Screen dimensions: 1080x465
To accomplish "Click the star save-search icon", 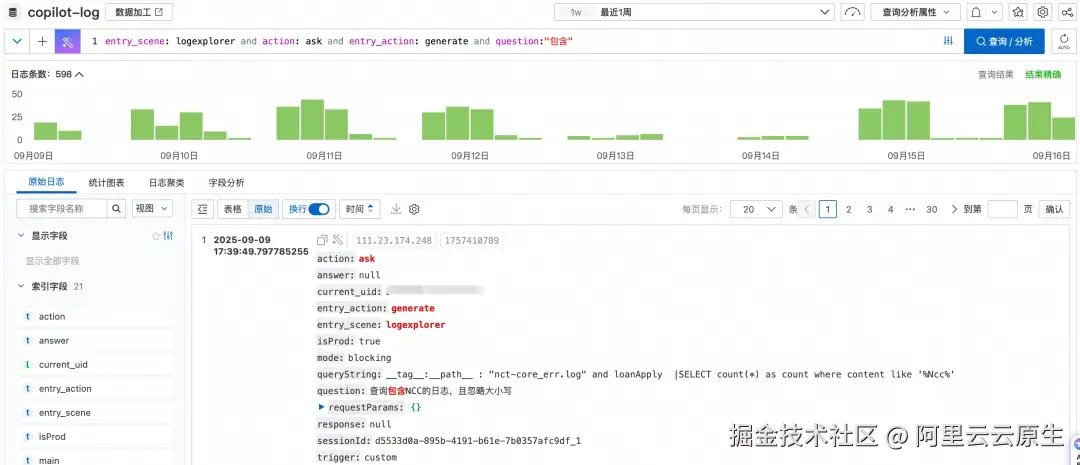I will [1018, 12].
